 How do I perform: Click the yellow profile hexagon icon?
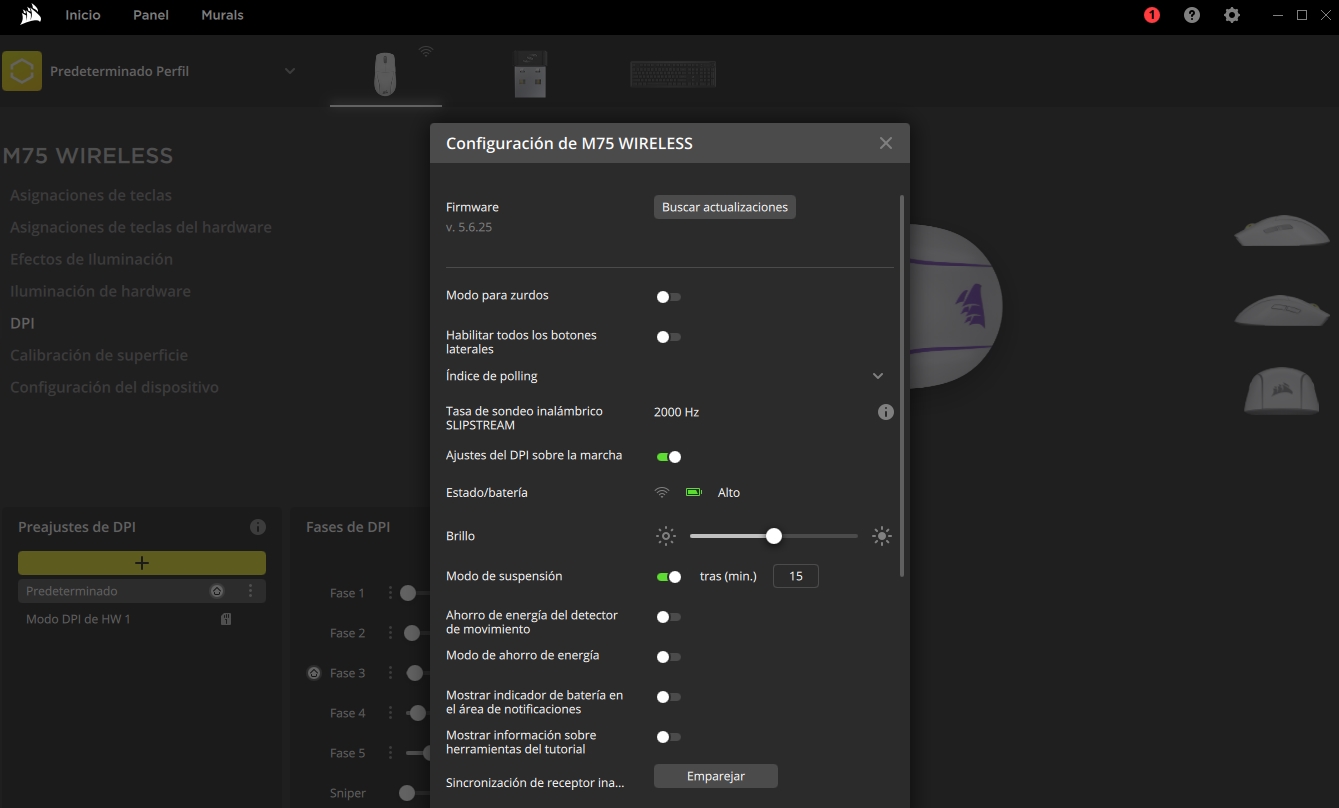(x=22, y=71)
